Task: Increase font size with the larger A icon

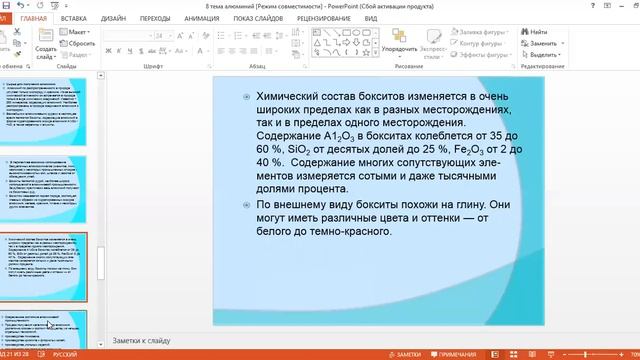Action: pos(180,36)
